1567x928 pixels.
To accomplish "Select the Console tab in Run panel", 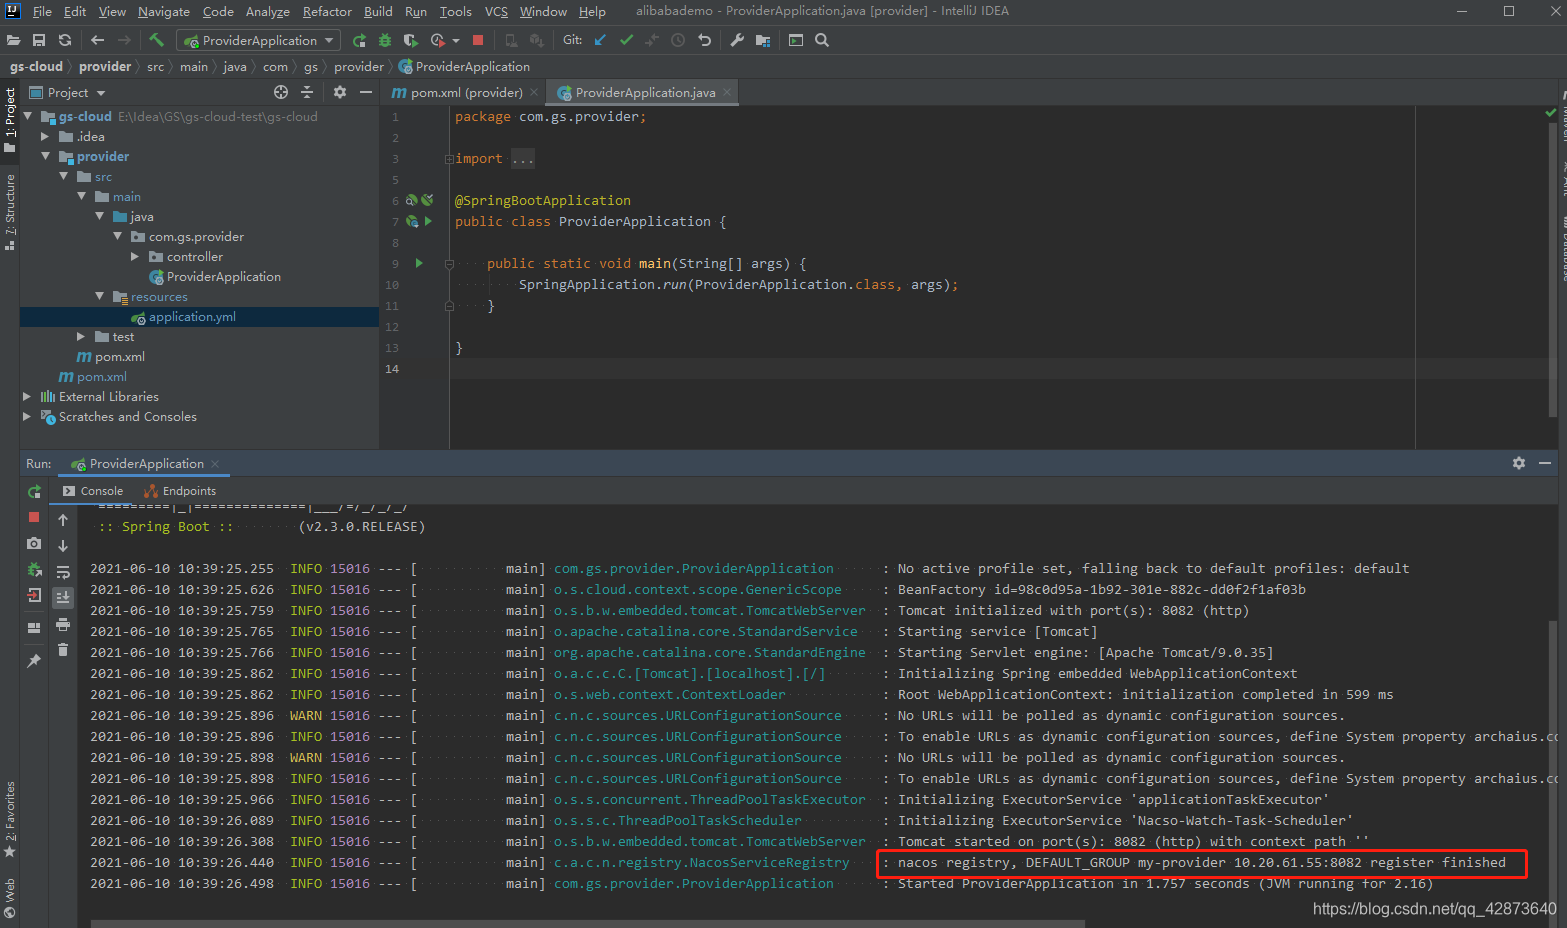I will click(x=93, y=491).
